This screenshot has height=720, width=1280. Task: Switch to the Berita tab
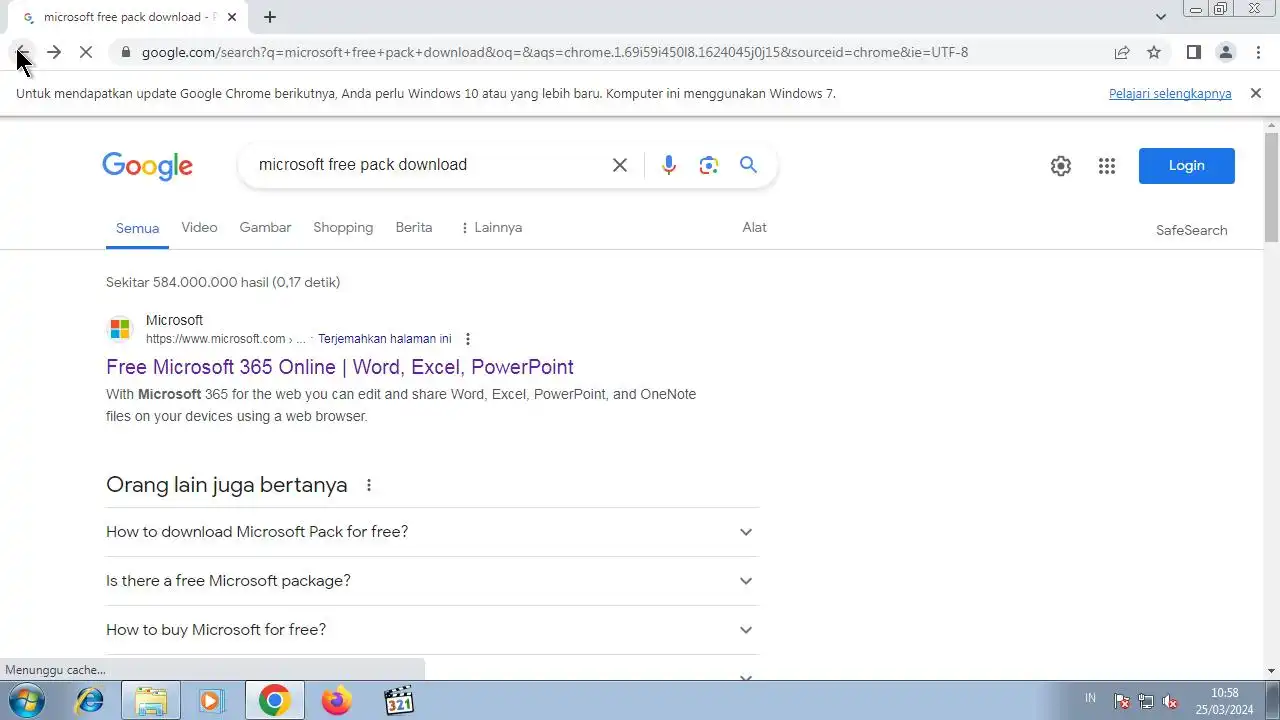414,228
